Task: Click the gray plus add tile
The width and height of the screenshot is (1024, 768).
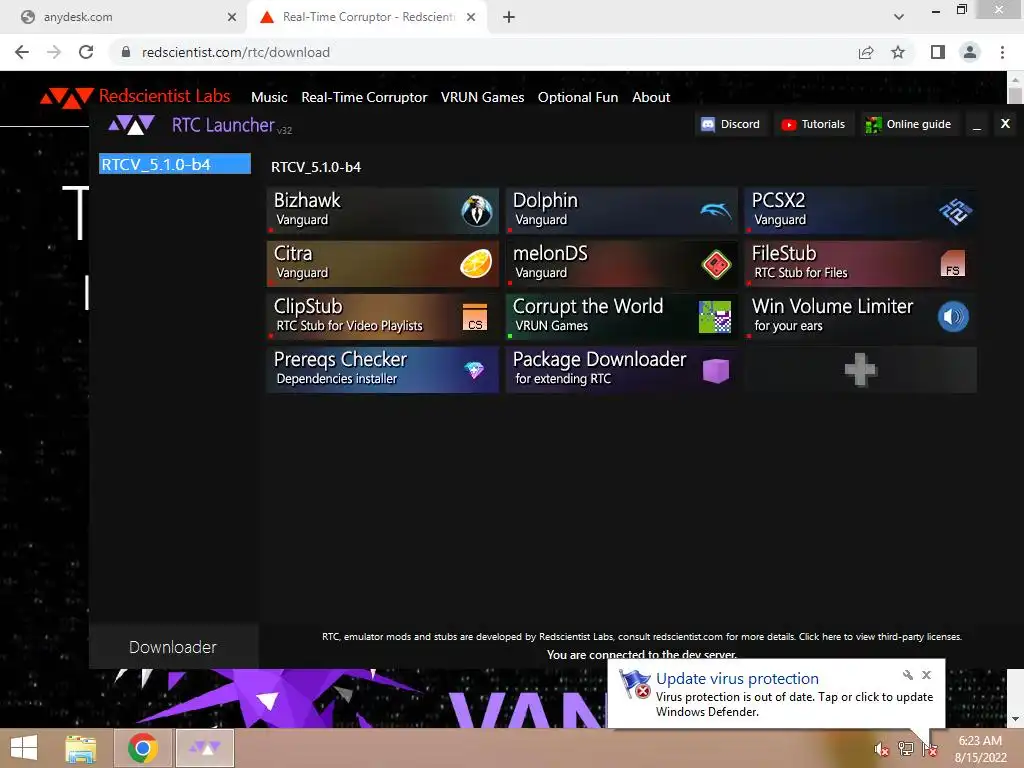Action: 861,370
